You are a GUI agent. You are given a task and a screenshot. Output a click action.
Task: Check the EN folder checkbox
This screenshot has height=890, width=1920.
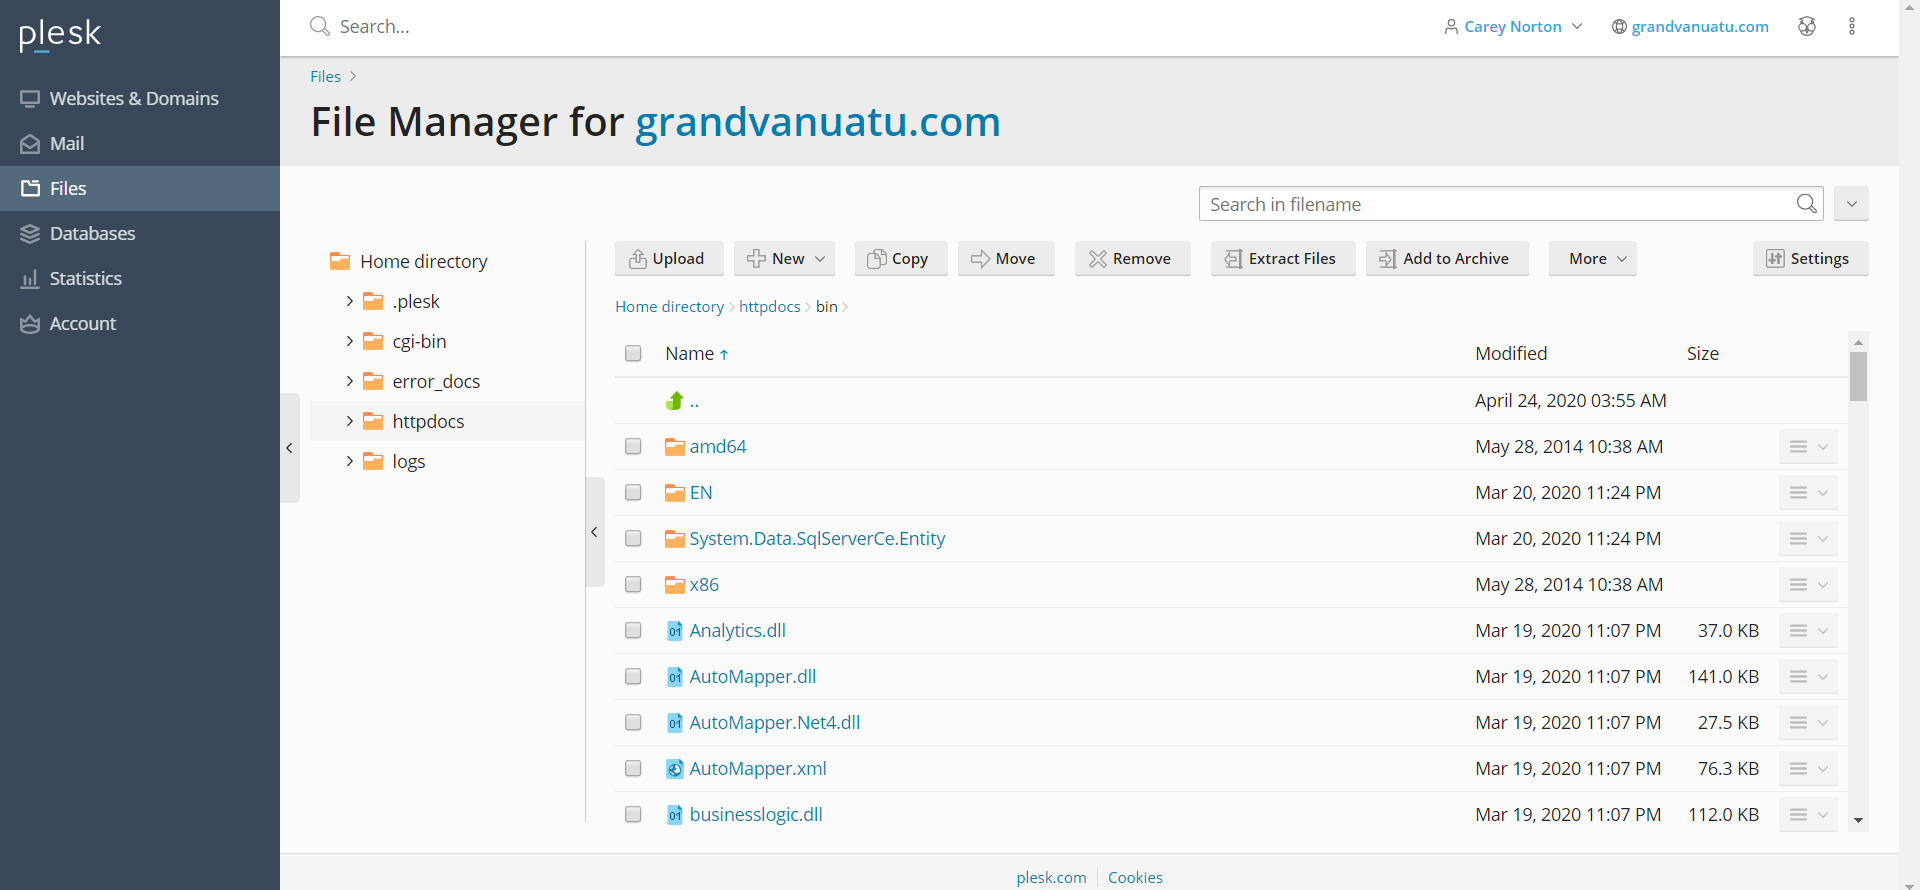click(633, 492)
